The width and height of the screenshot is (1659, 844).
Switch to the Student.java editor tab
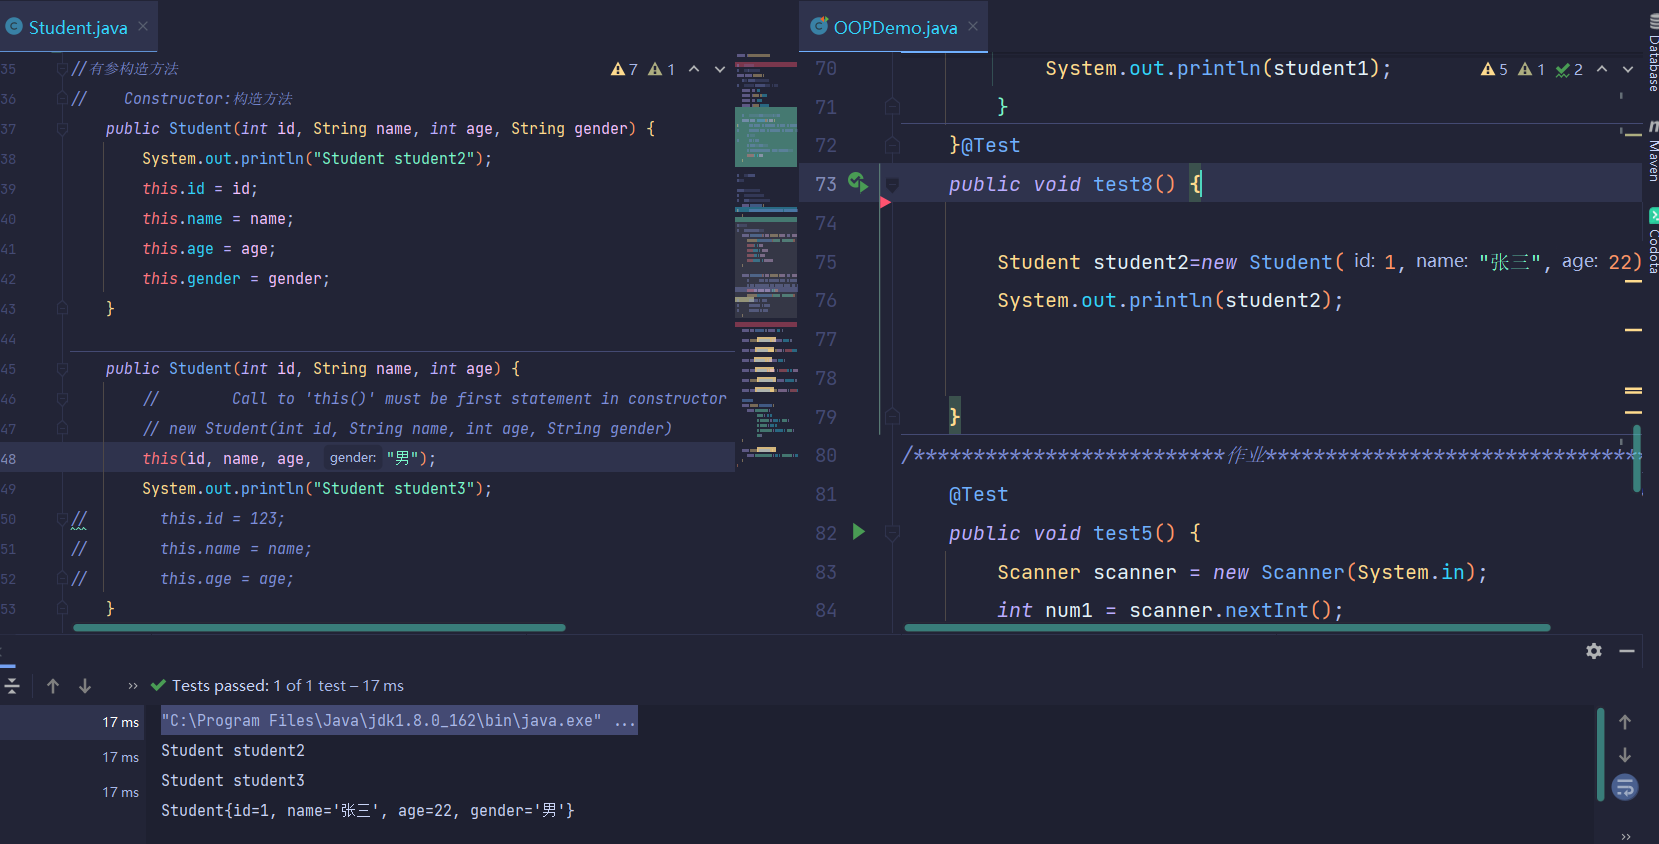[x=78, y=28]
